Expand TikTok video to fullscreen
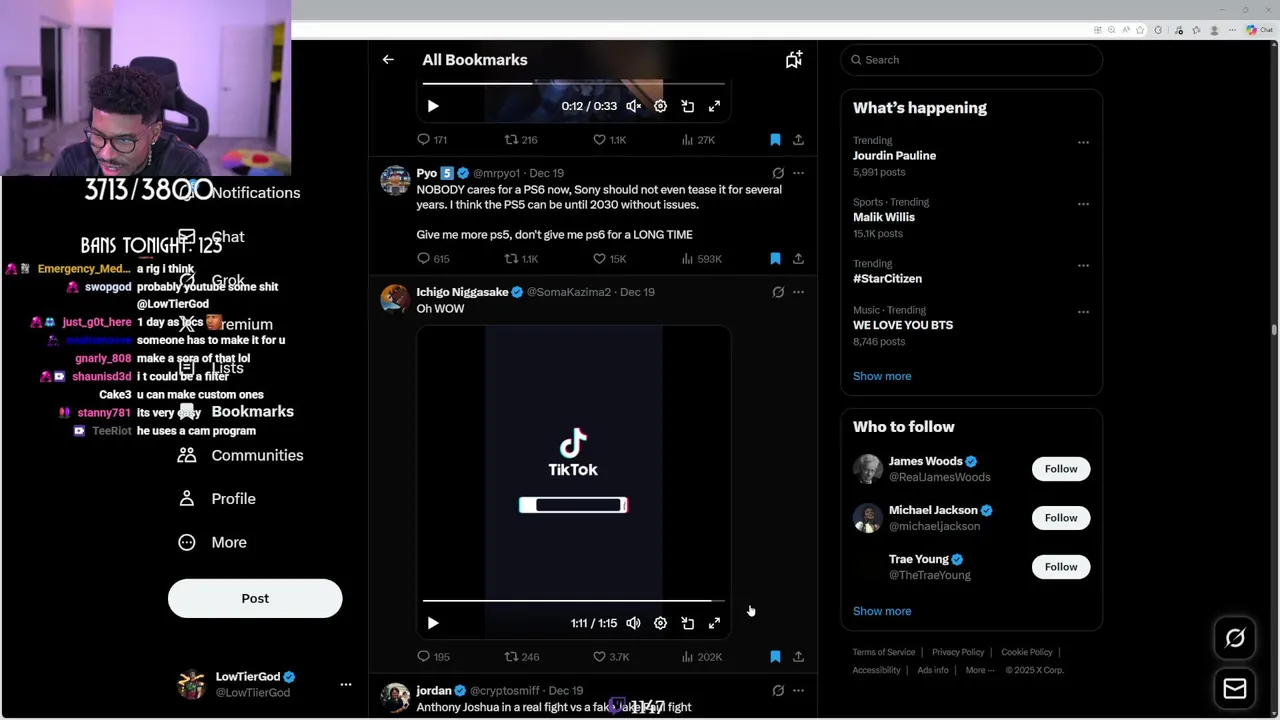 pyautogui.click(x=715, y=623)
